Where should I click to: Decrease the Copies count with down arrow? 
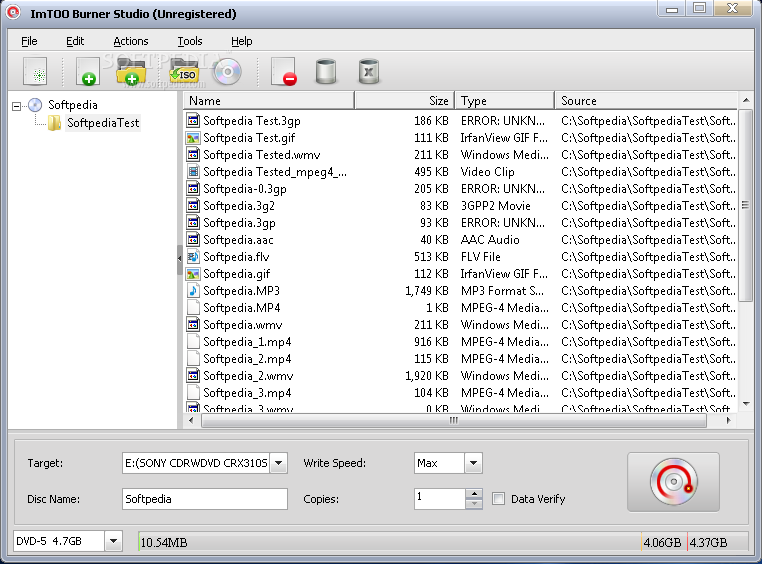click(x=474, y=504)
